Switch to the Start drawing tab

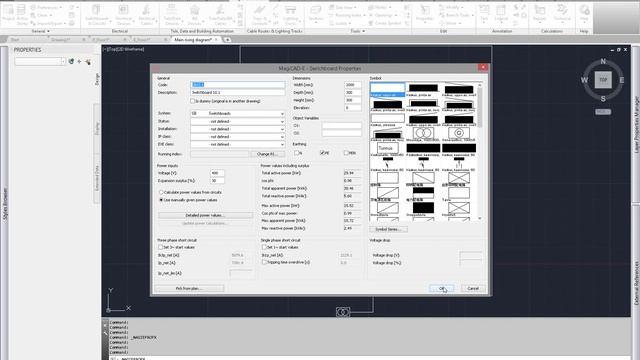pos(15,40)
